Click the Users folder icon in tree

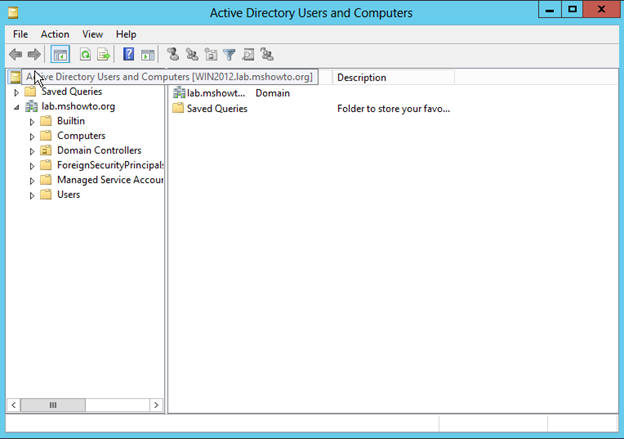click(x=46, y=195)
